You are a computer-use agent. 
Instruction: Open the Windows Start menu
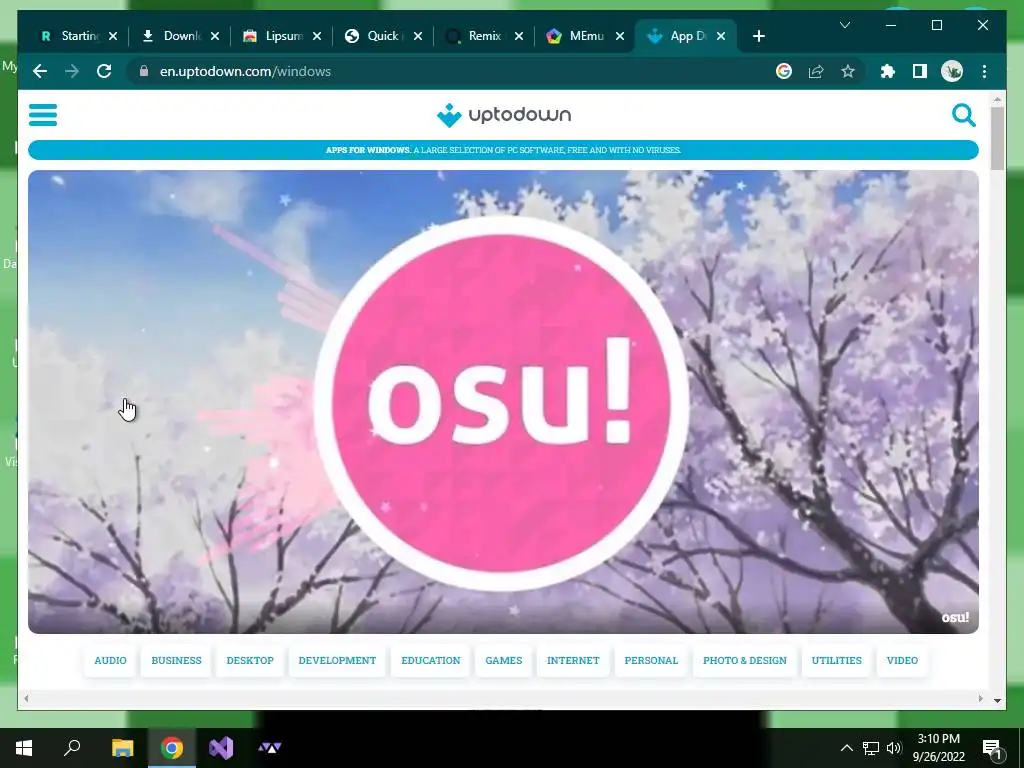click(x=24, y=748)
